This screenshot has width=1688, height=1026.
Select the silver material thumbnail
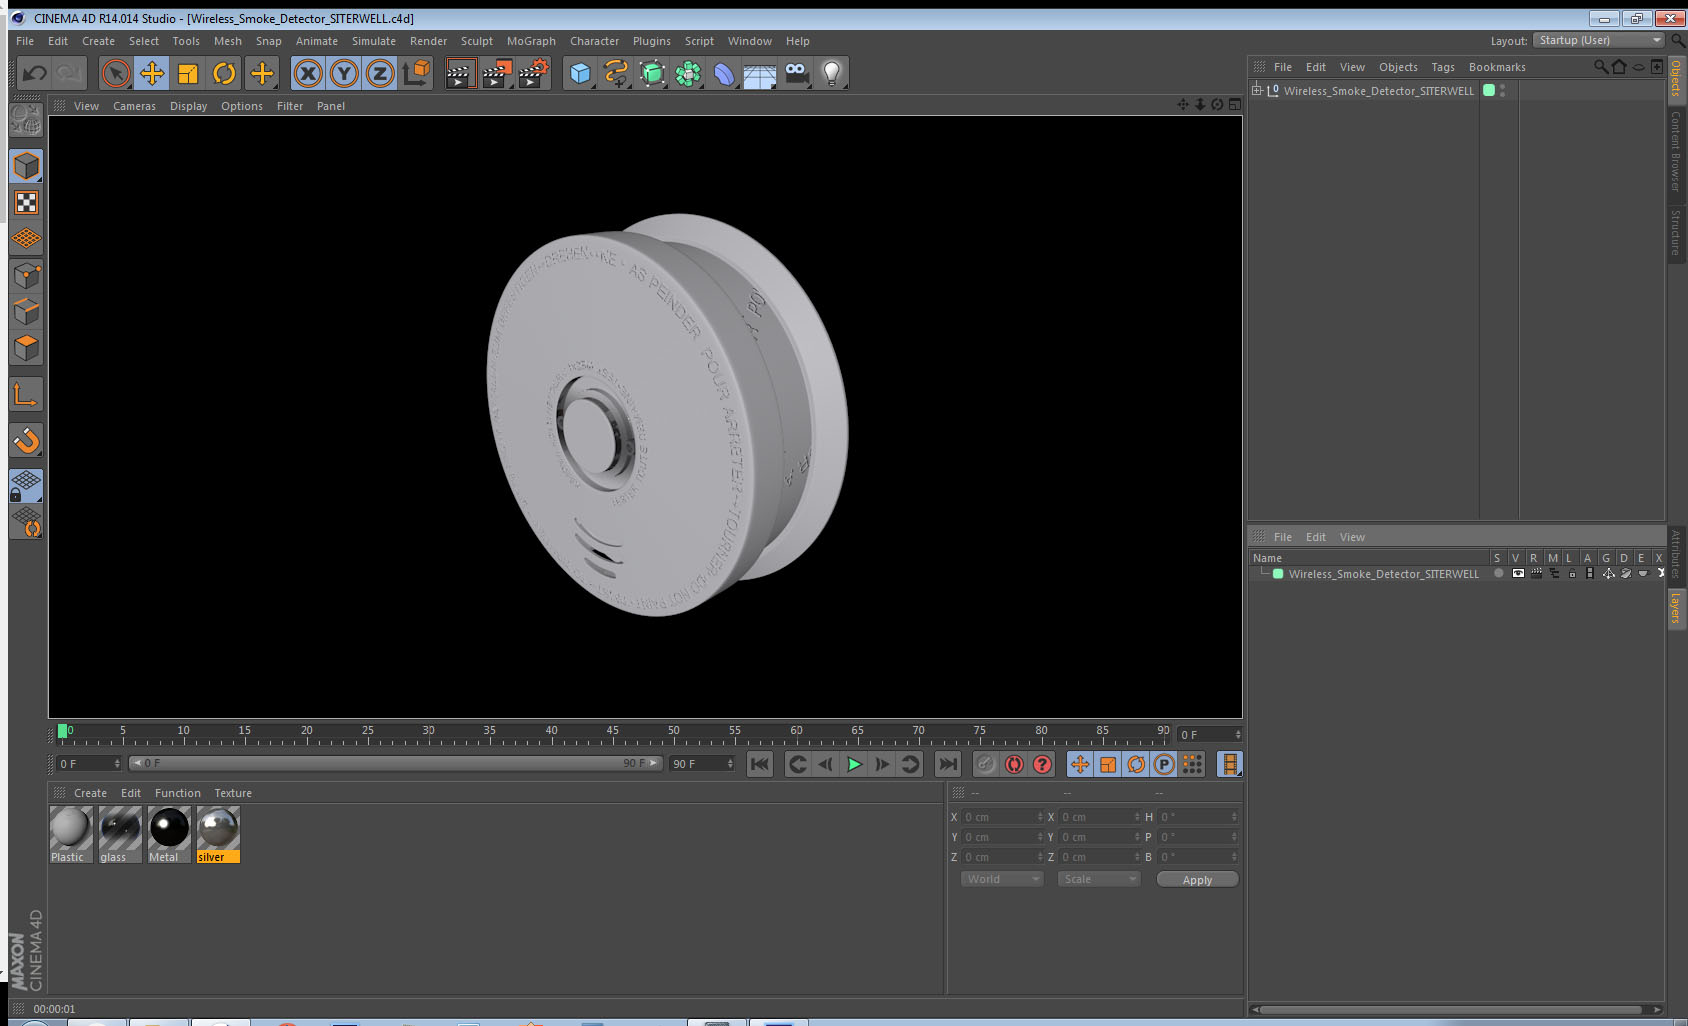point(218,834)
